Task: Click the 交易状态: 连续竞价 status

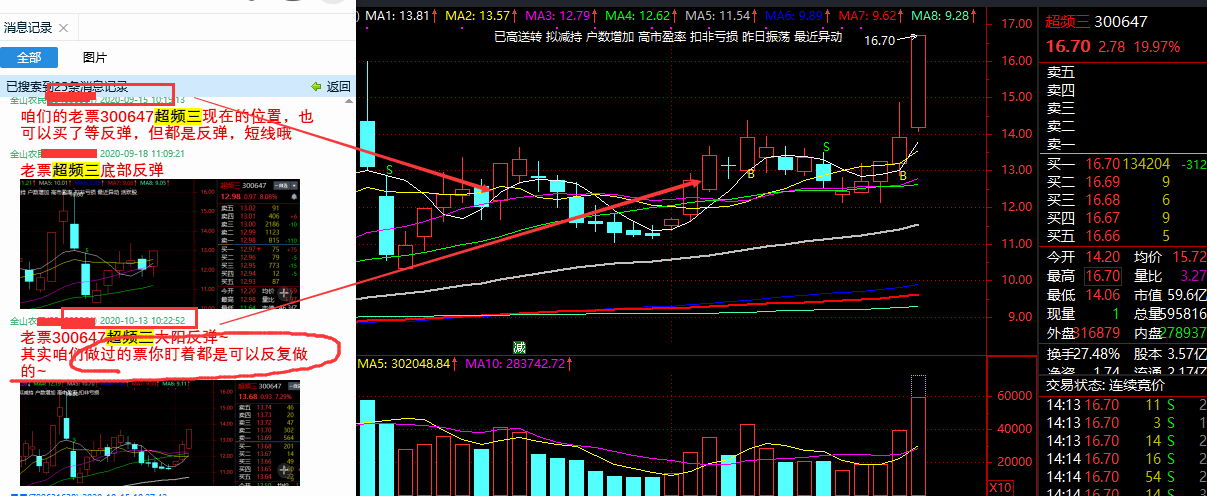Action: coord(1105,385)
